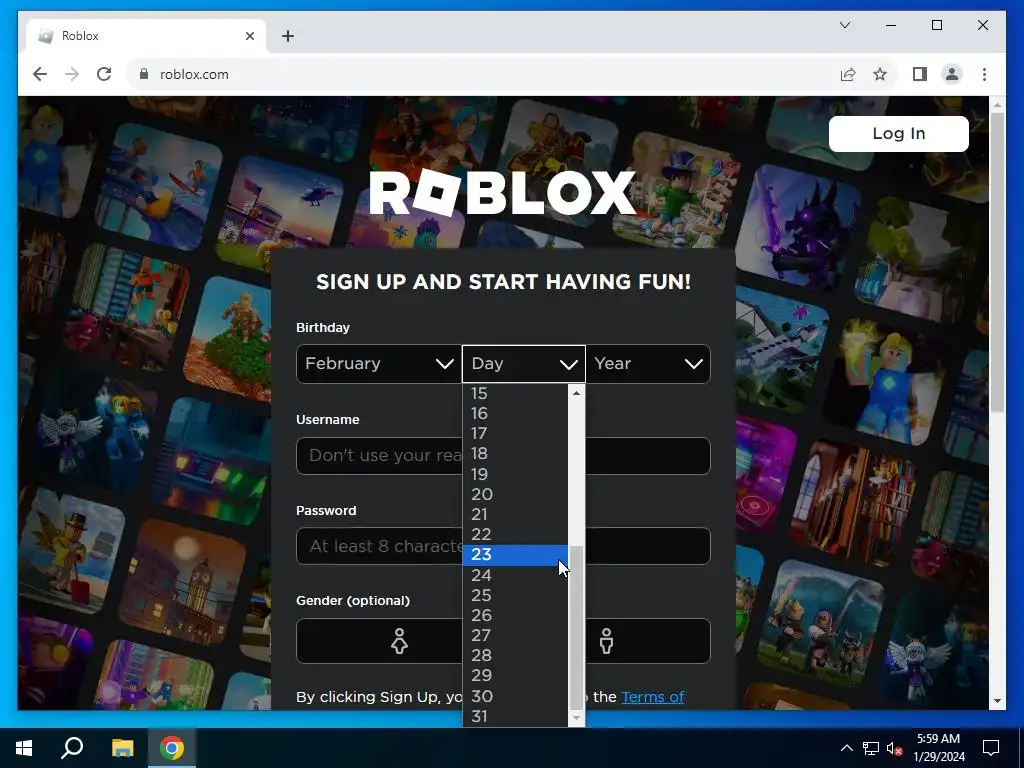Select day 18 in the list
This screenshot has width=1024, height=768.
(x=515, y=454)
